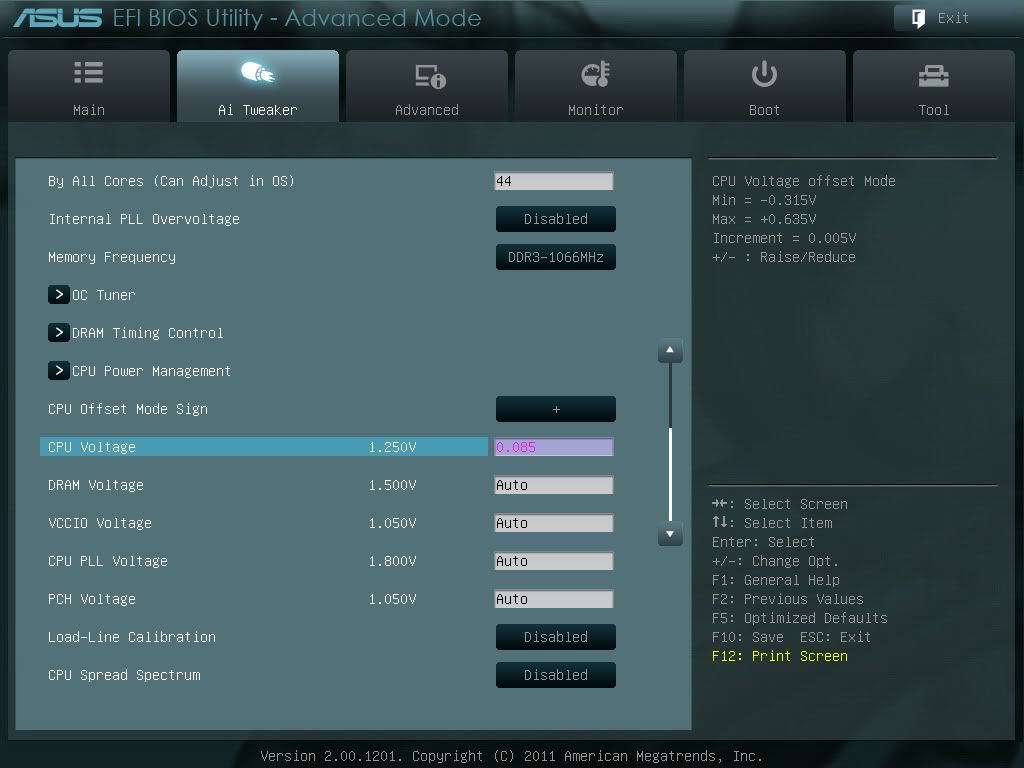This screenshot has width=1024, height=768.
Task: Click the CPU PLL Voltage Auto field
Action: [554, 560]
